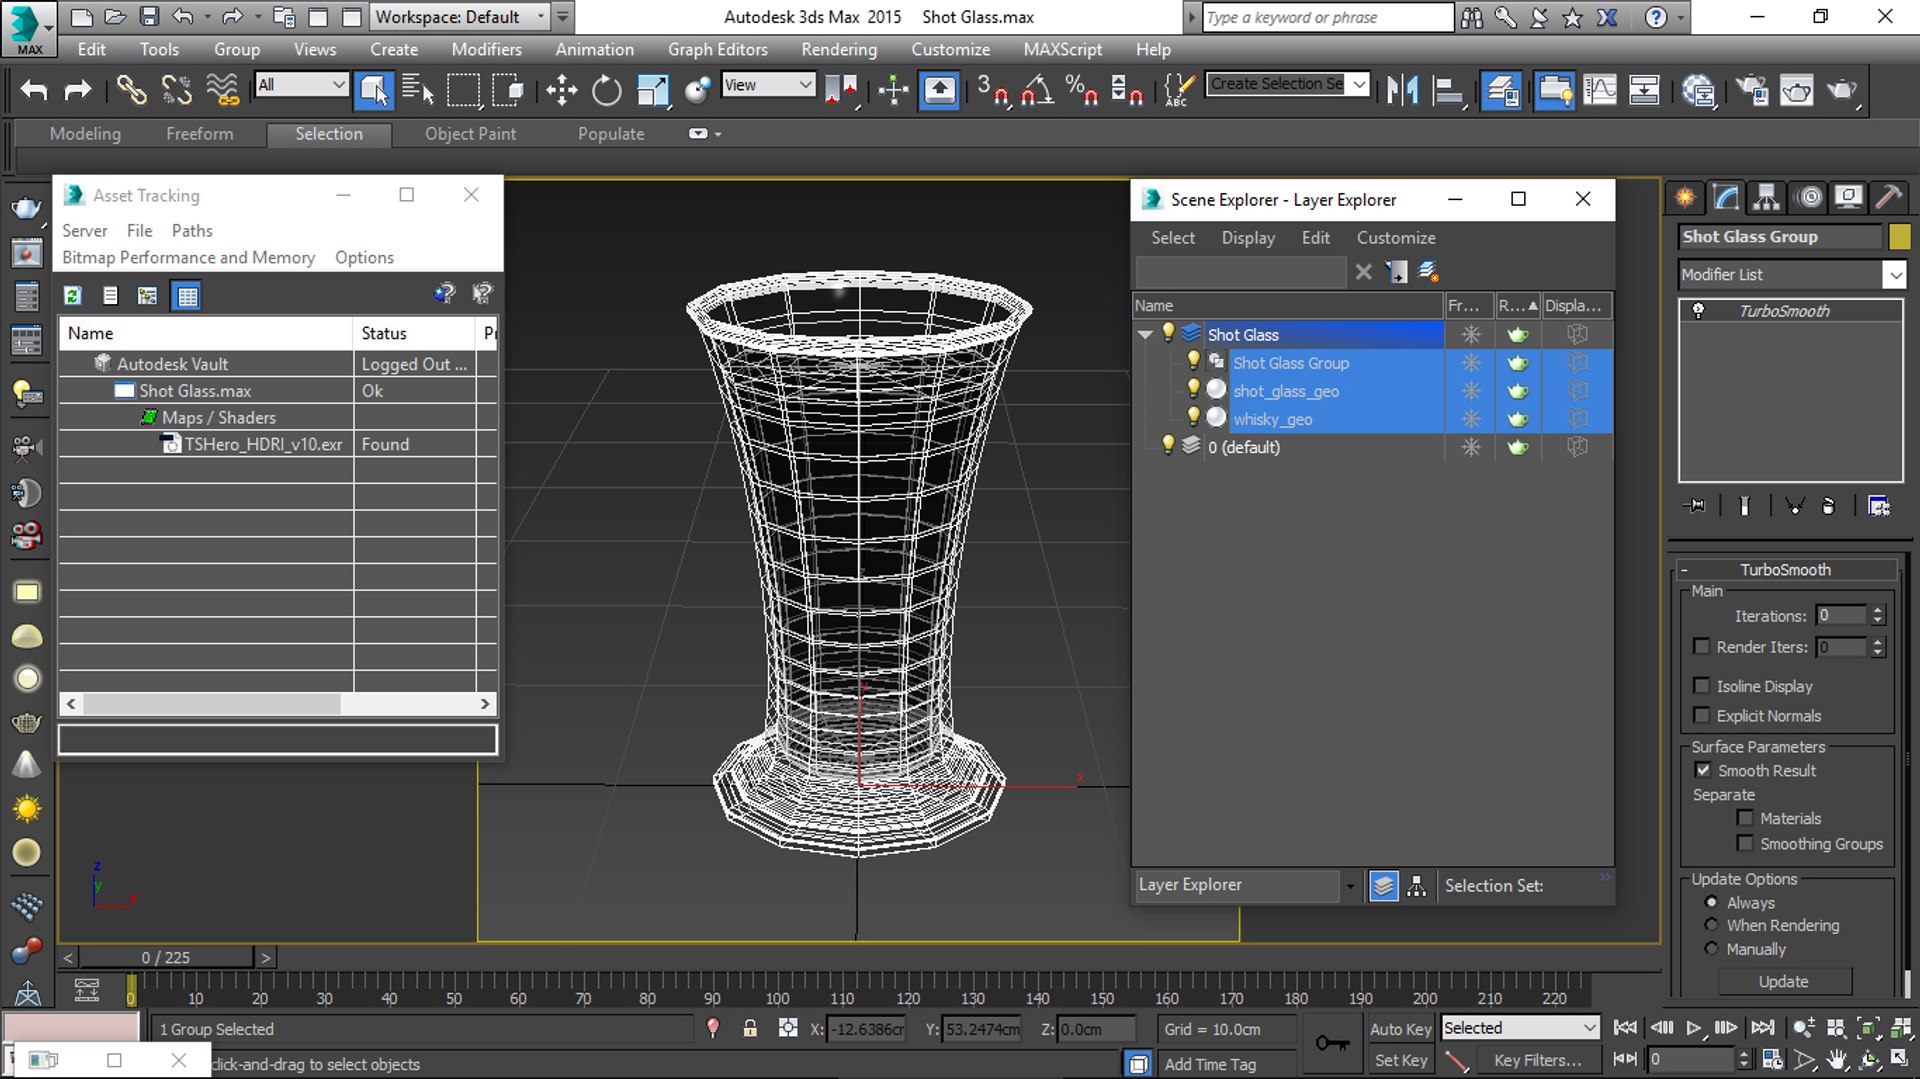Viewport: 1920px width, 1079px height.
Task: Click the Auto Key button
Action: point(1400,1029)
